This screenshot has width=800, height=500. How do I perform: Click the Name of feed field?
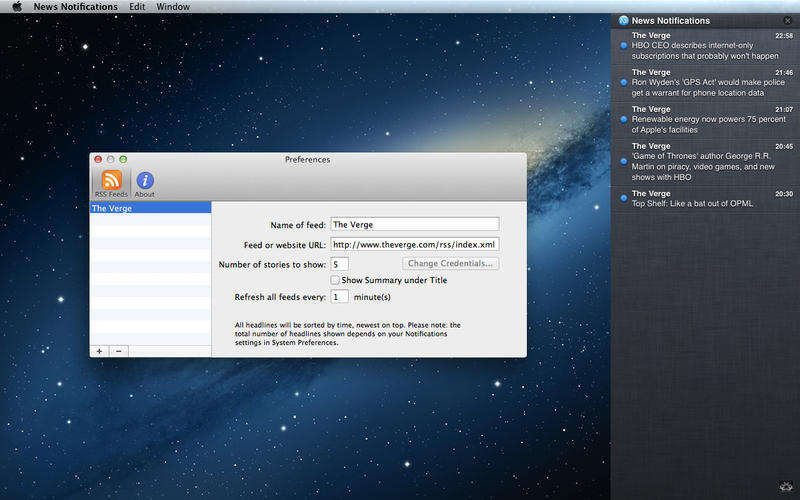coord(415,224)
